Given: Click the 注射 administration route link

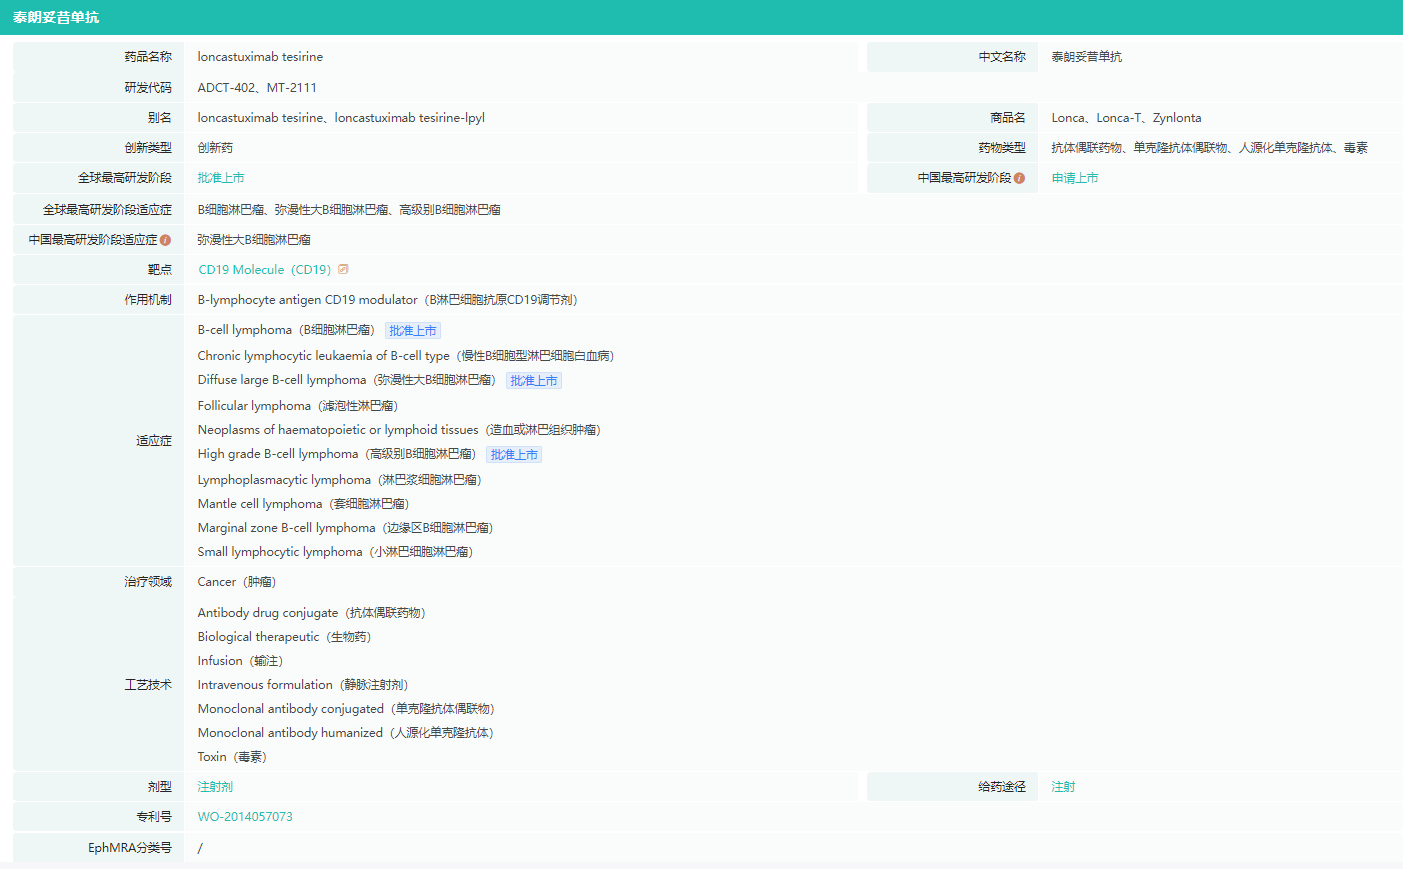Looking at the screenshot, I should 1063,787.
